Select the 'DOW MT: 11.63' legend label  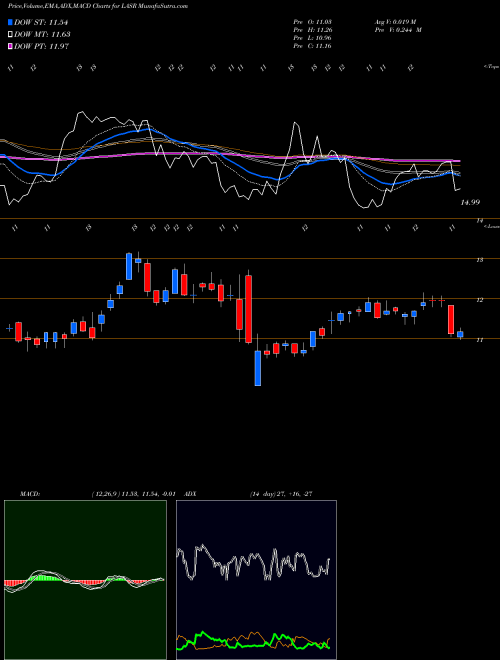42,35
